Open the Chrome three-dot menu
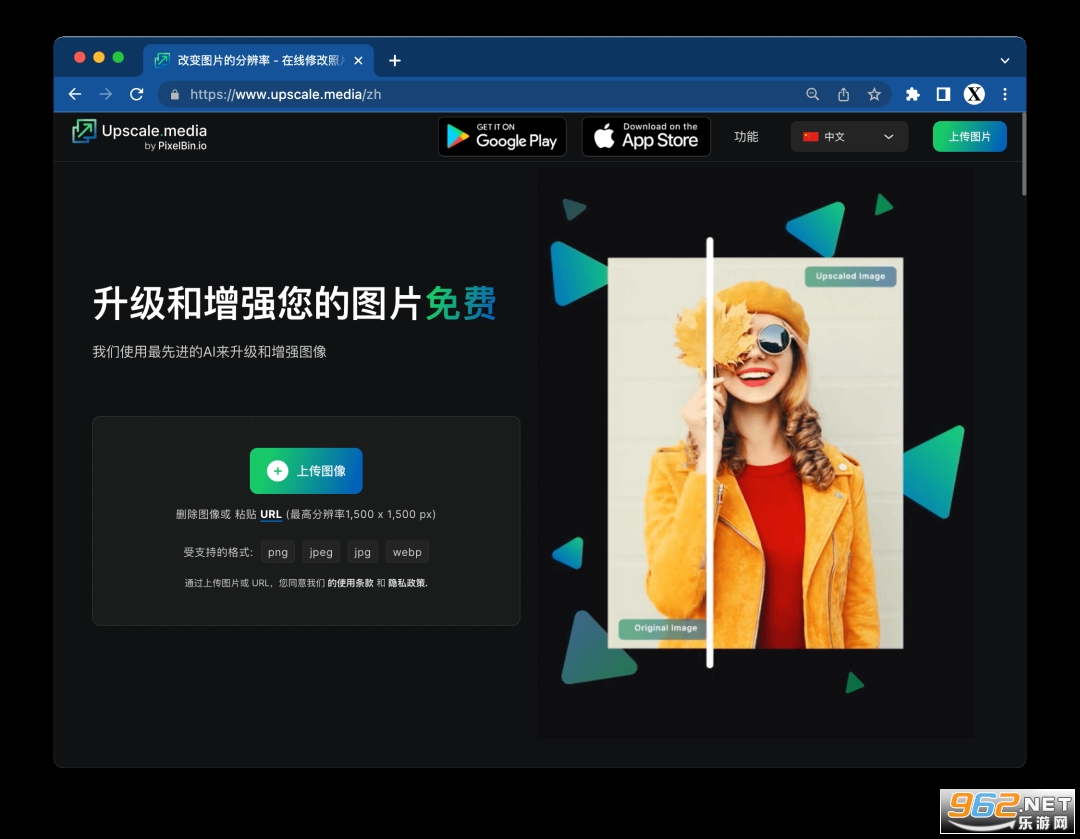 1005,94
